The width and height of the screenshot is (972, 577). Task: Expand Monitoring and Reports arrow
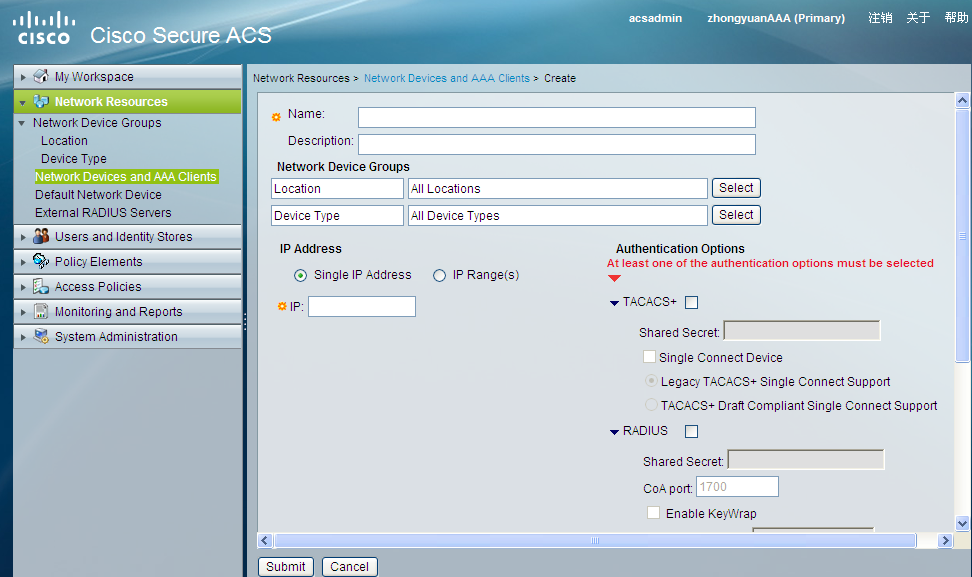click(x=23, y=312)
